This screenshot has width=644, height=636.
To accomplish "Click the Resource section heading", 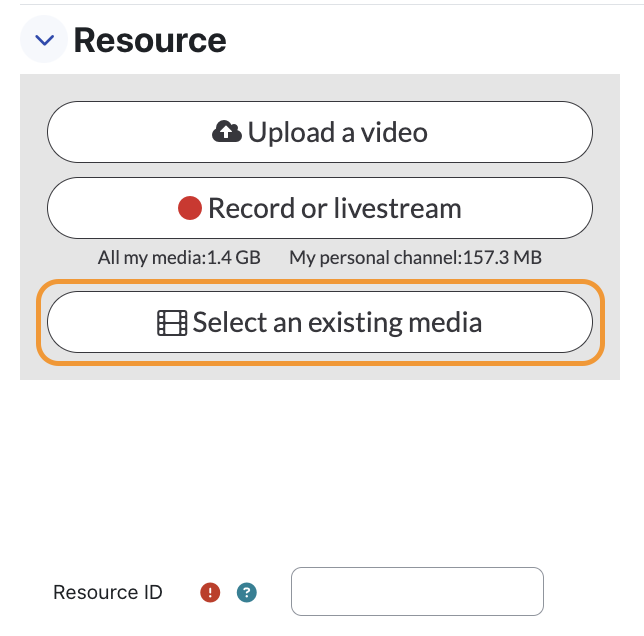I will (x=150, y=40).
